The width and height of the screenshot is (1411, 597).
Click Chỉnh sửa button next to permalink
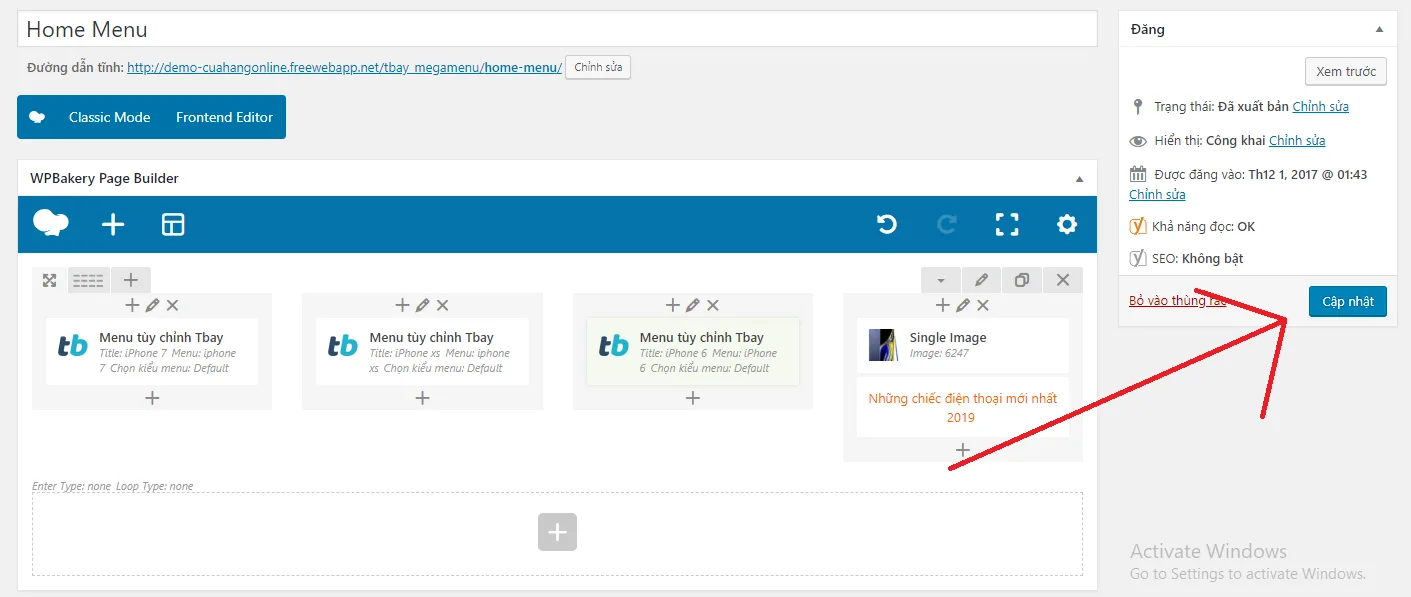pos(598,68)
